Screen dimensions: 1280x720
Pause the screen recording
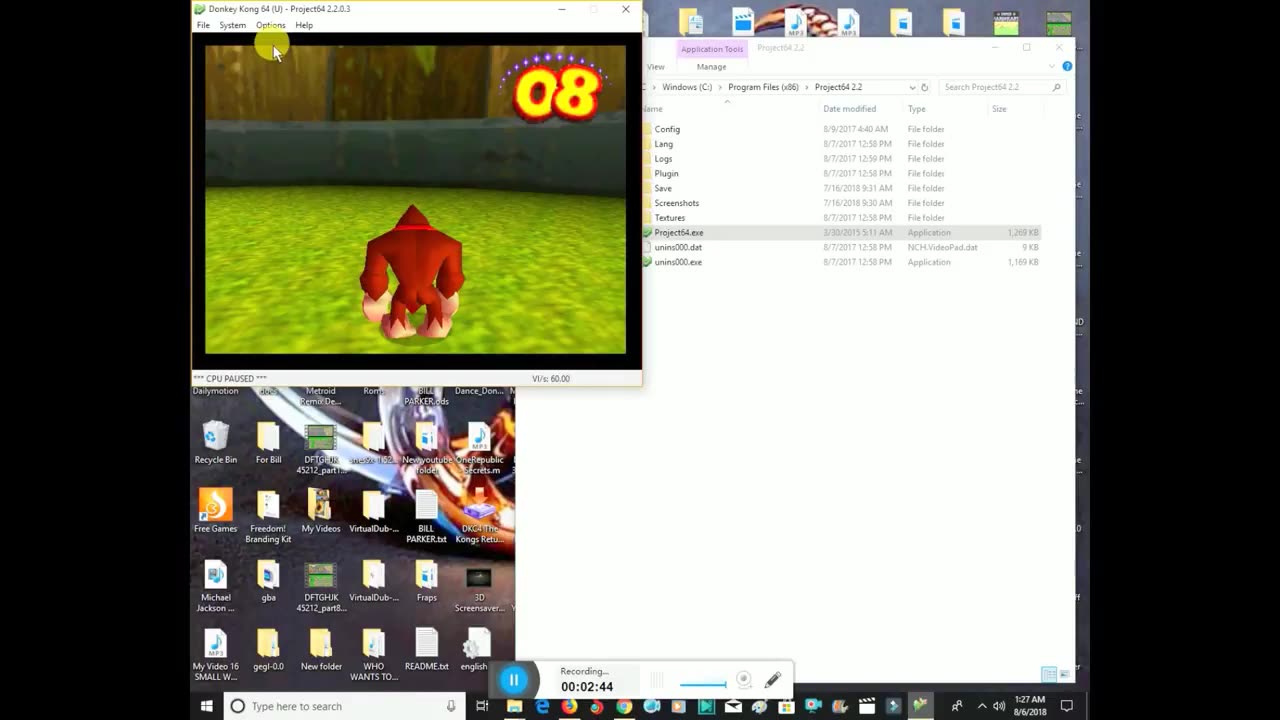point(514,680)
